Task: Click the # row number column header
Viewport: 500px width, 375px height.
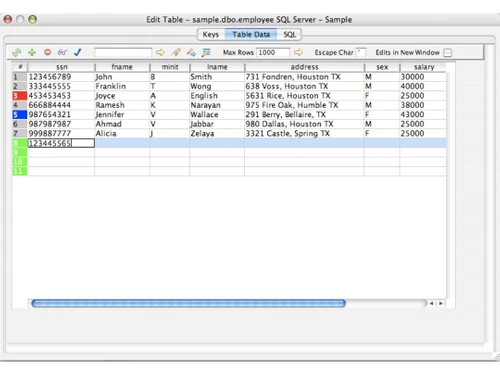Action: pyautogui.click(x=20, y=67)
